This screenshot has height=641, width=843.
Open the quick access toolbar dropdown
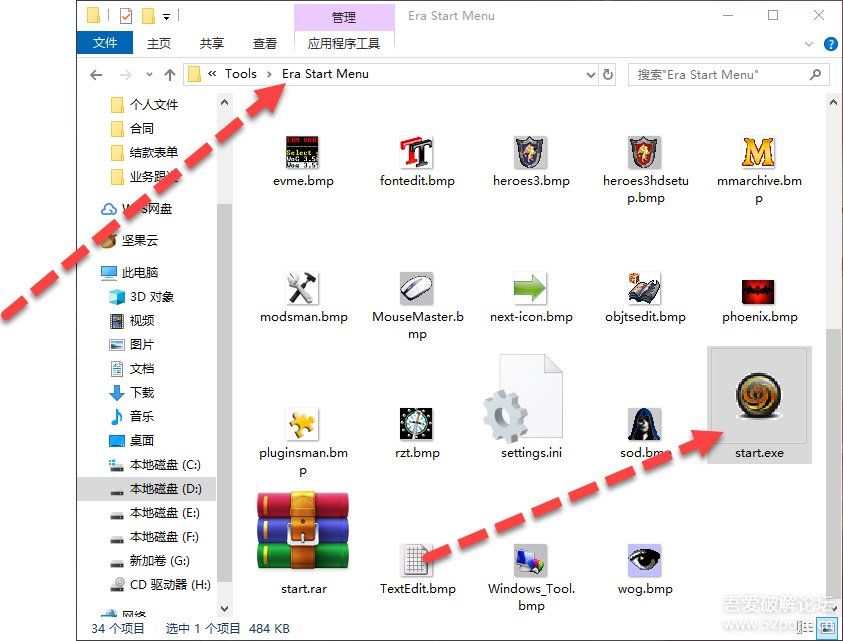tap(166, 16)
